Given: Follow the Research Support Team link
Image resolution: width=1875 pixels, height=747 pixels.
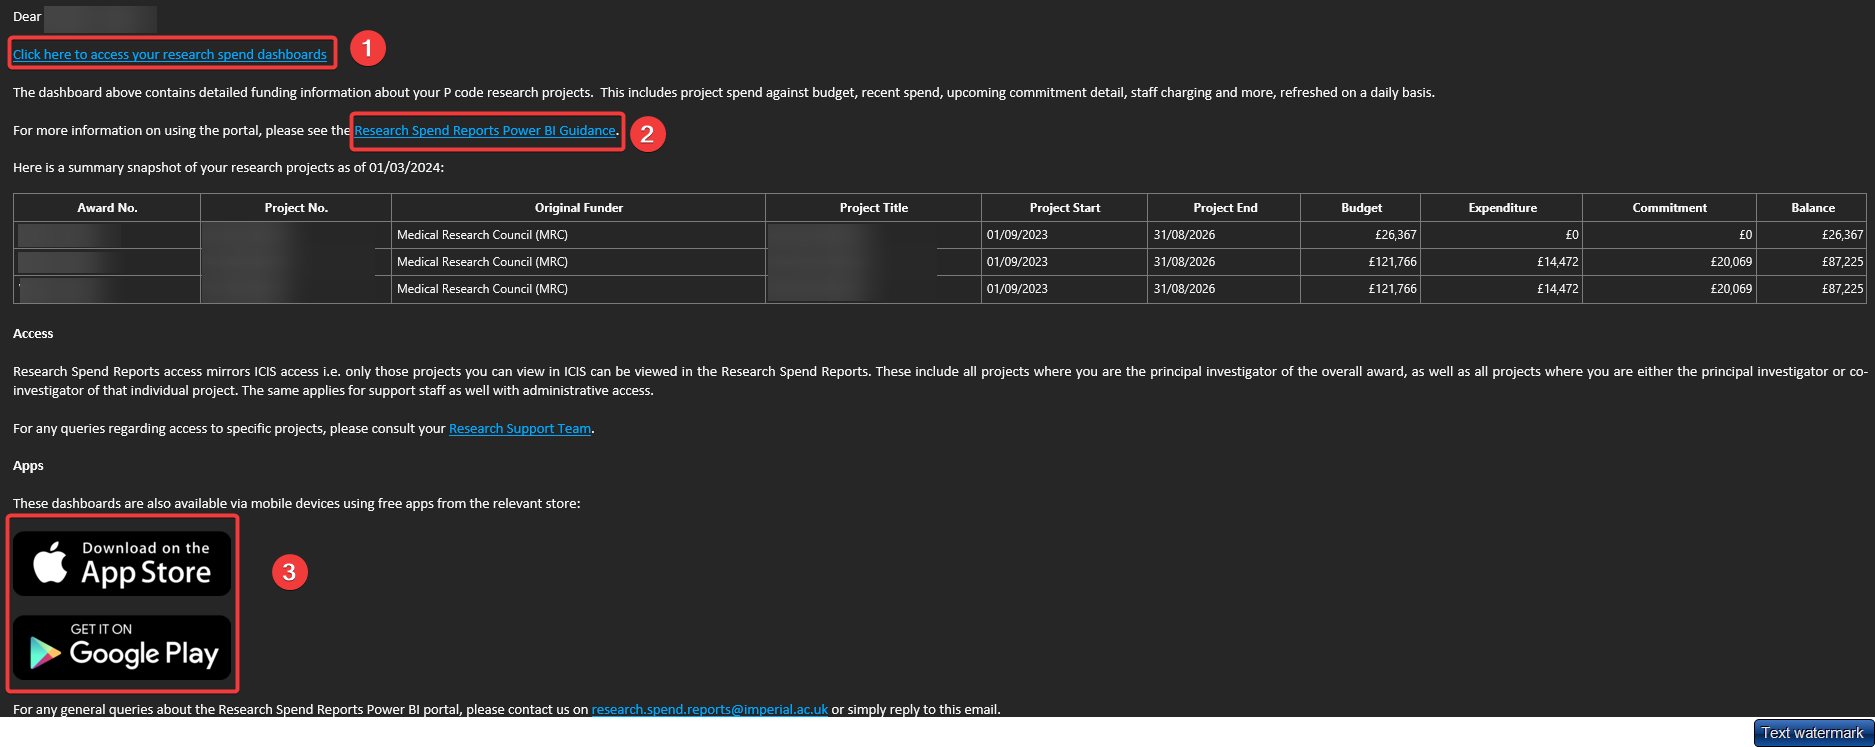Looking at the screenshot, I should 520,429.
